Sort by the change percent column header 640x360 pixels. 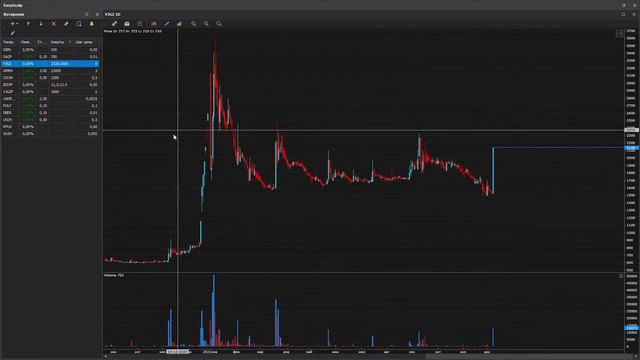[x=27, y=42]
